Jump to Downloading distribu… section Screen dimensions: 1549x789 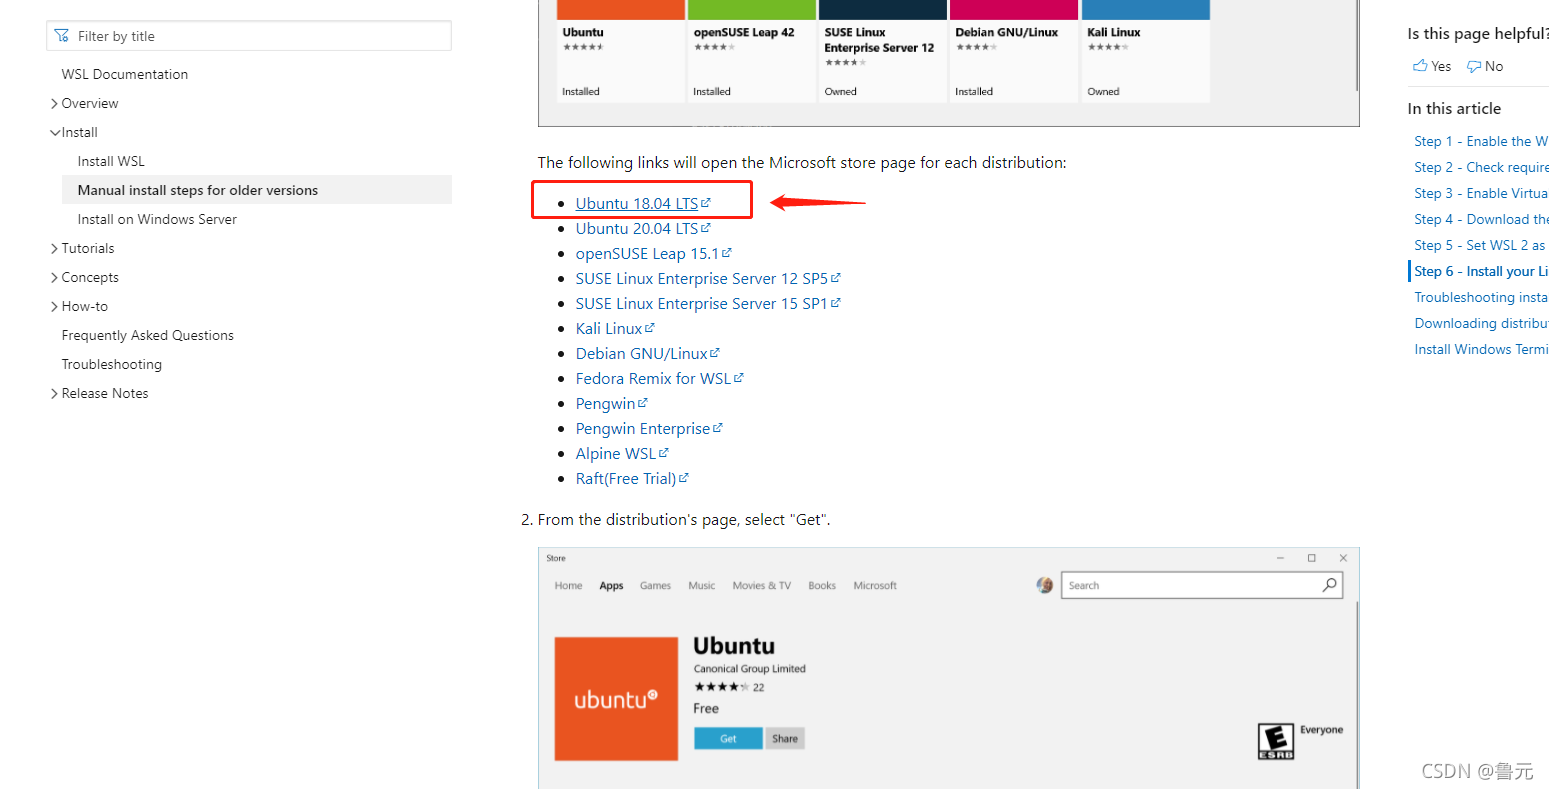coord(1481,323)
